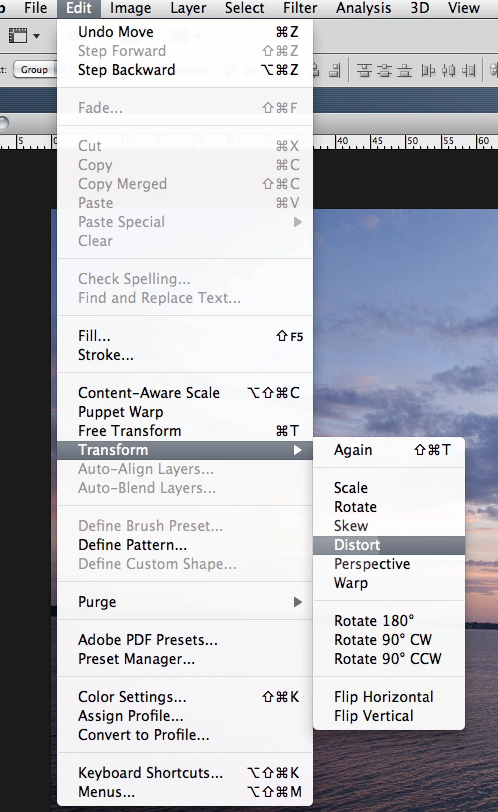The width and height of the screenshot is (498, 812).
Task: Open the Image menu
Action: click(130, 8)
